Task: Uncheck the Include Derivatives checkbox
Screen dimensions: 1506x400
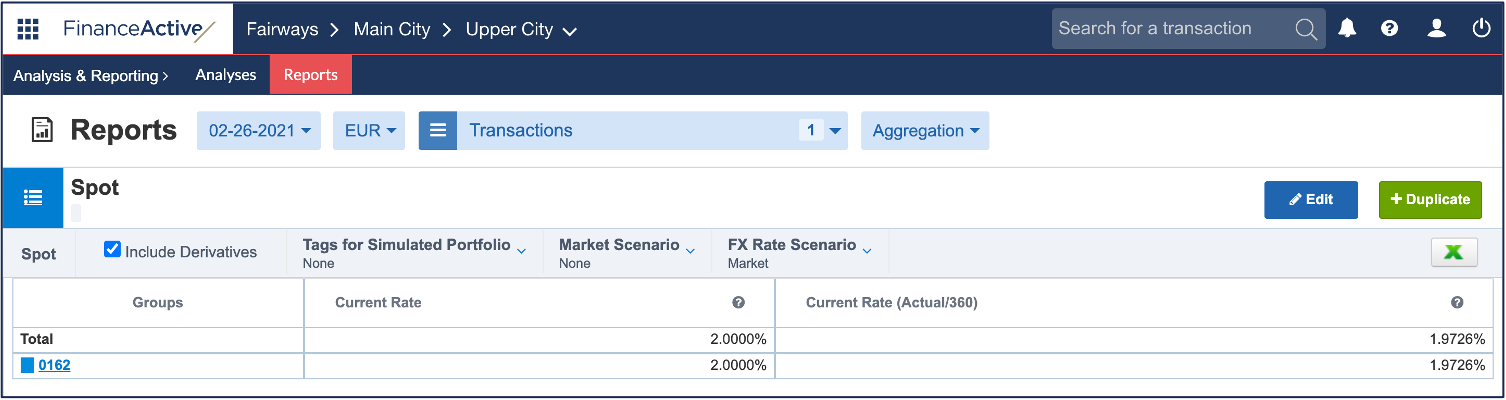Action: coord(113,250)
